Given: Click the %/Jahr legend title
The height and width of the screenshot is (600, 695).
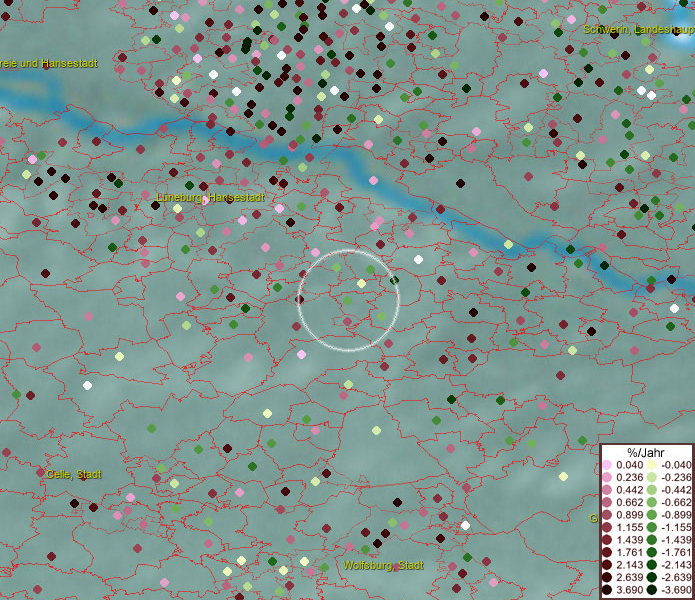Looking at the screenshot, I should [646, 452].
